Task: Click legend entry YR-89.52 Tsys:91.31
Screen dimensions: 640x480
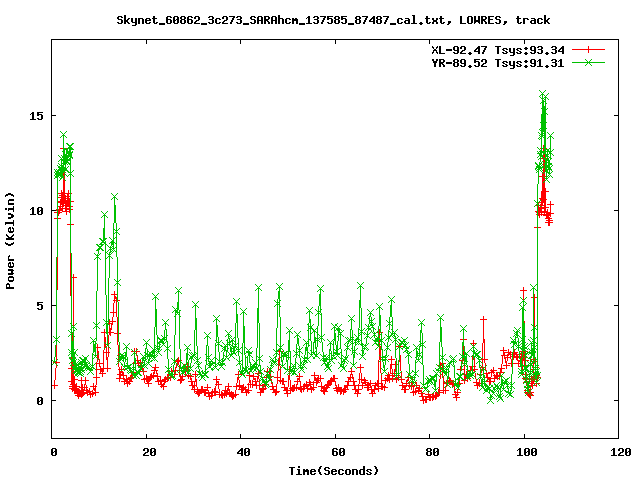Action: pos(498,63)
